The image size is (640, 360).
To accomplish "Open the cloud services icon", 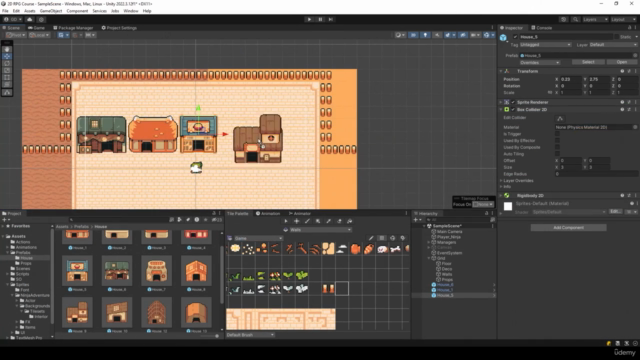I will [29, 19].
